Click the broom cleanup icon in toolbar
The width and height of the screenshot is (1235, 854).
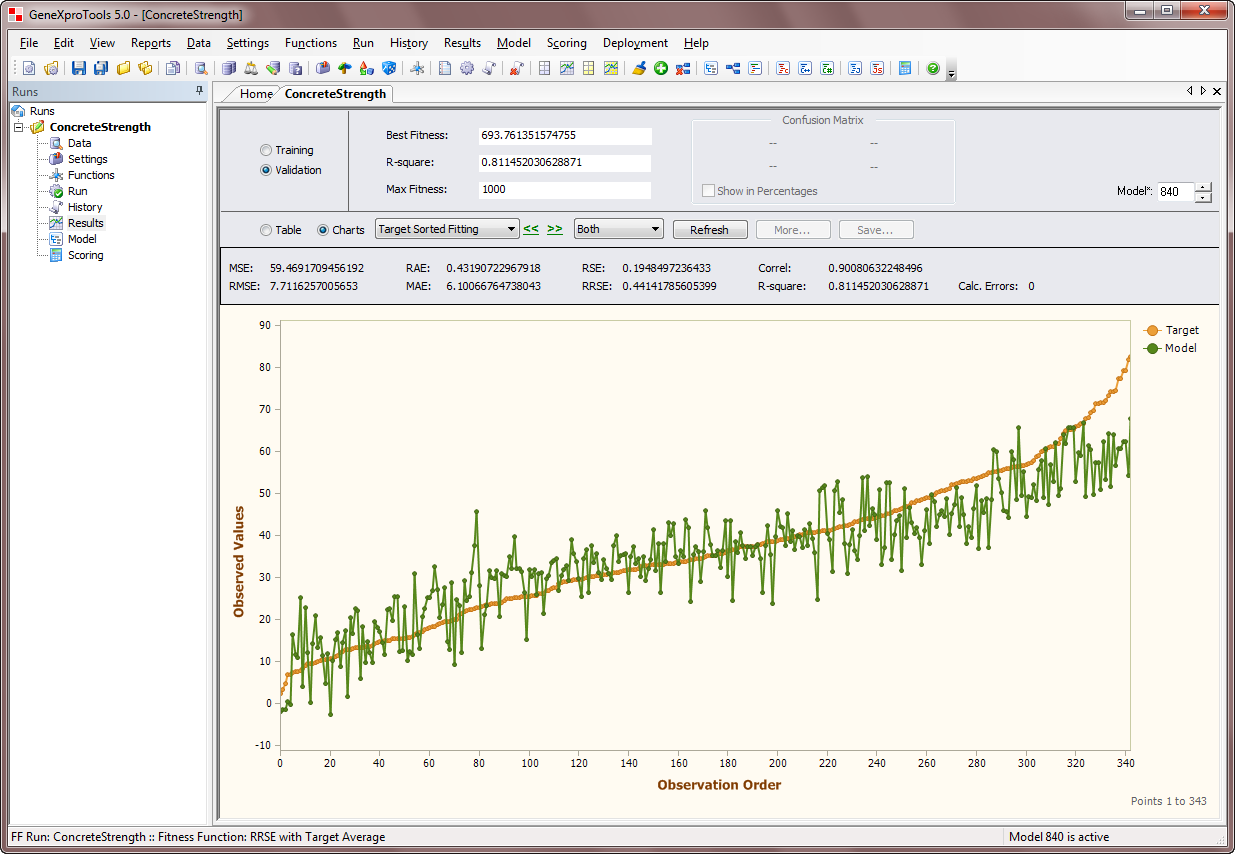coord(639,68)
